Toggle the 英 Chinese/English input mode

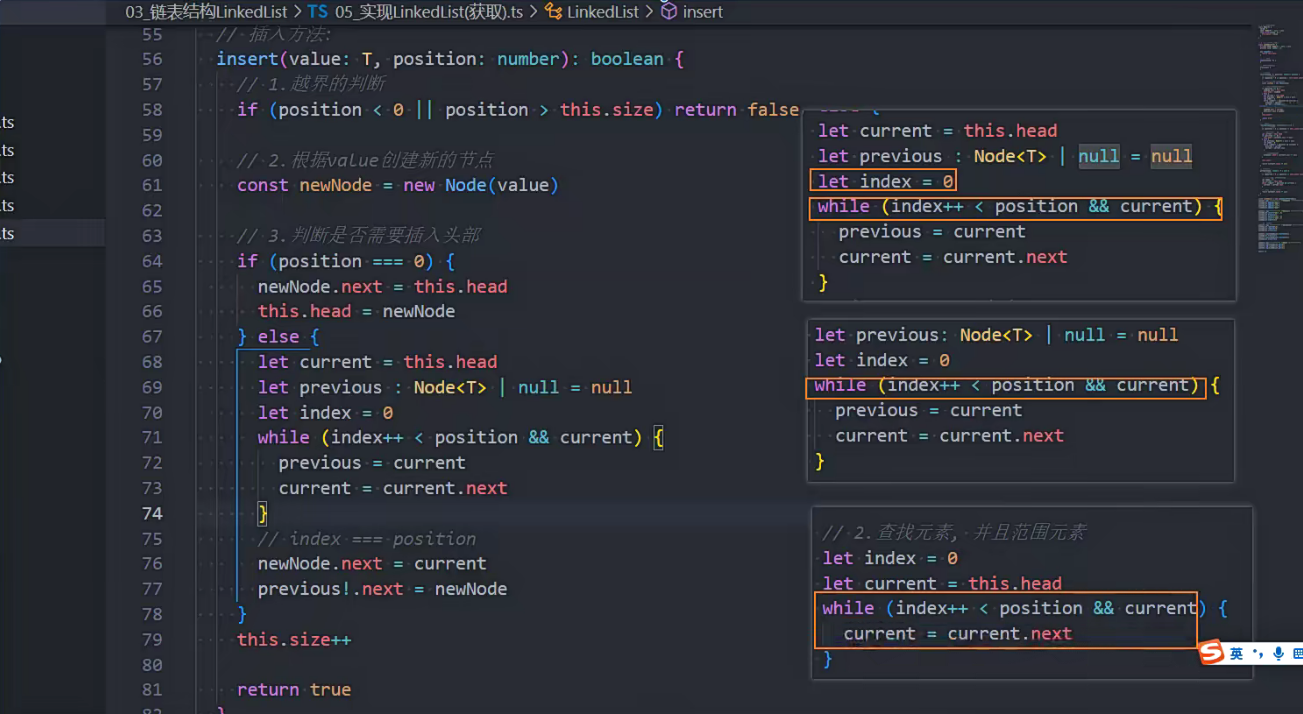click(x=1237, y=654)
